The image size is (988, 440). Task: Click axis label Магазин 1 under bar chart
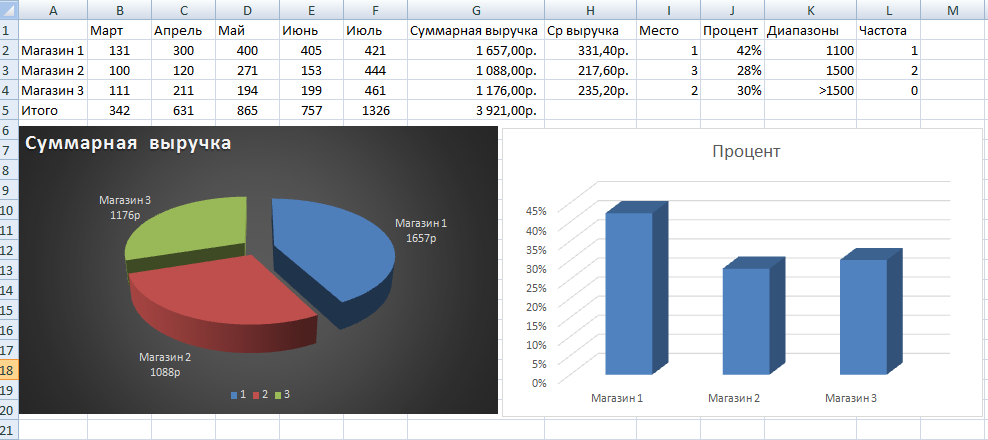coord(617,398)
